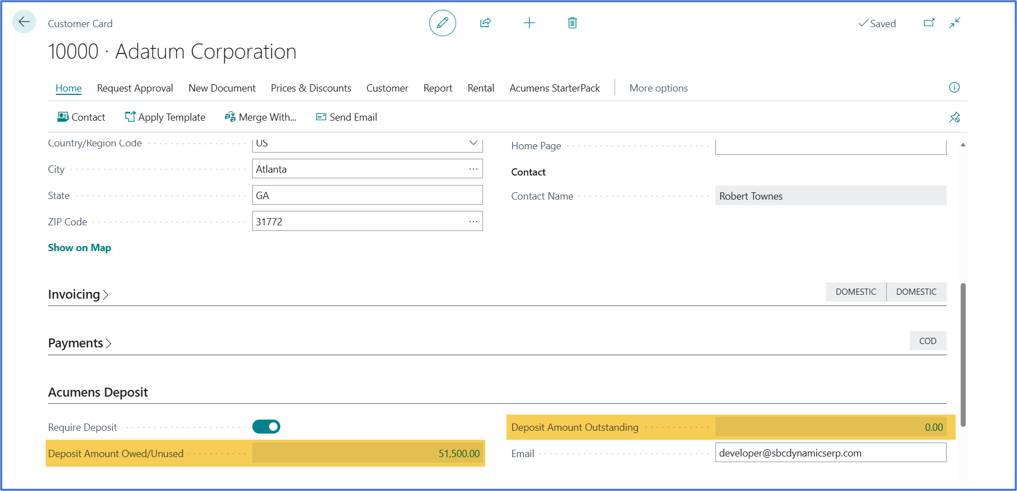Click More options
Viewport: 1017px width, 491px height.
658,88
